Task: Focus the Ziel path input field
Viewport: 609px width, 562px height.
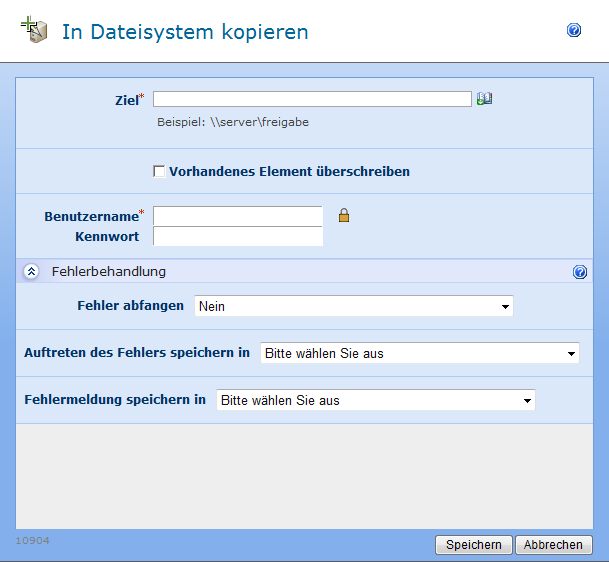Action: coord(311,99)
